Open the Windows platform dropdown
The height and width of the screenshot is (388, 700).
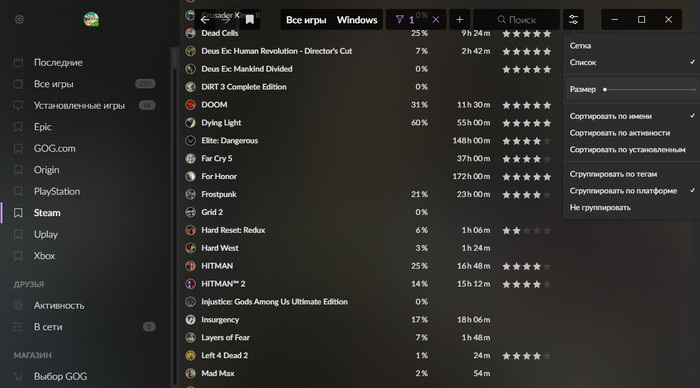(x=357, y=20)
